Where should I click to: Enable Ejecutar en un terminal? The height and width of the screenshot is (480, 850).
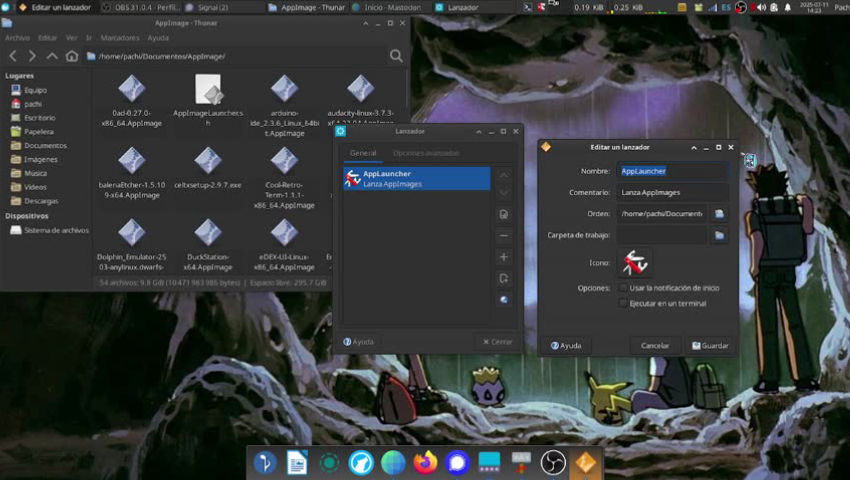point(623,303)
